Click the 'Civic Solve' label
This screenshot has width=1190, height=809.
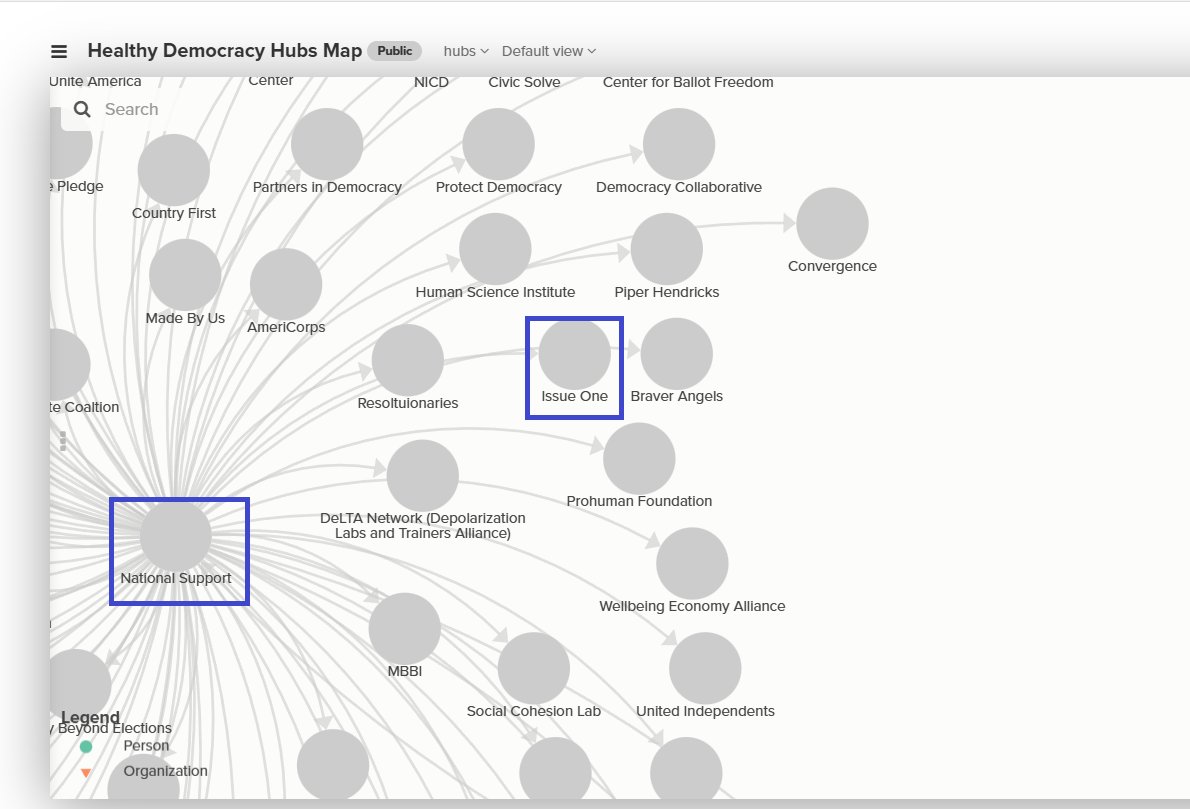coord(524,82)
